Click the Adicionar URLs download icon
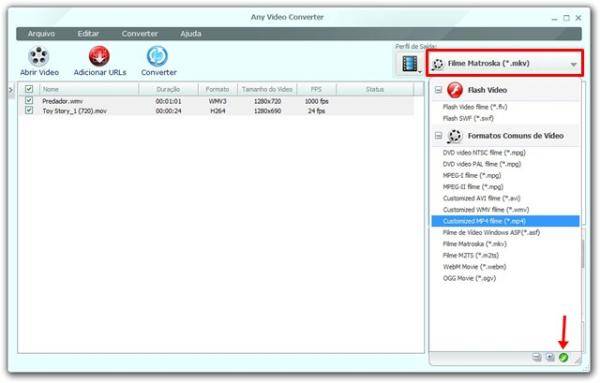 coord(99,56)
